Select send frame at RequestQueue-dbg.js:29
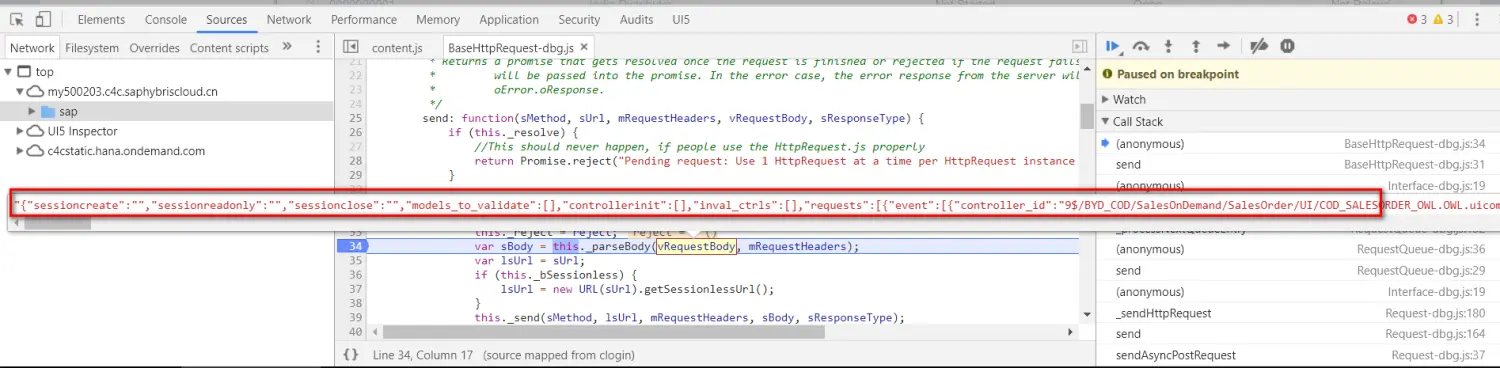Image resolution: width=1500 pixels, height=368 pixels. 1298,270
